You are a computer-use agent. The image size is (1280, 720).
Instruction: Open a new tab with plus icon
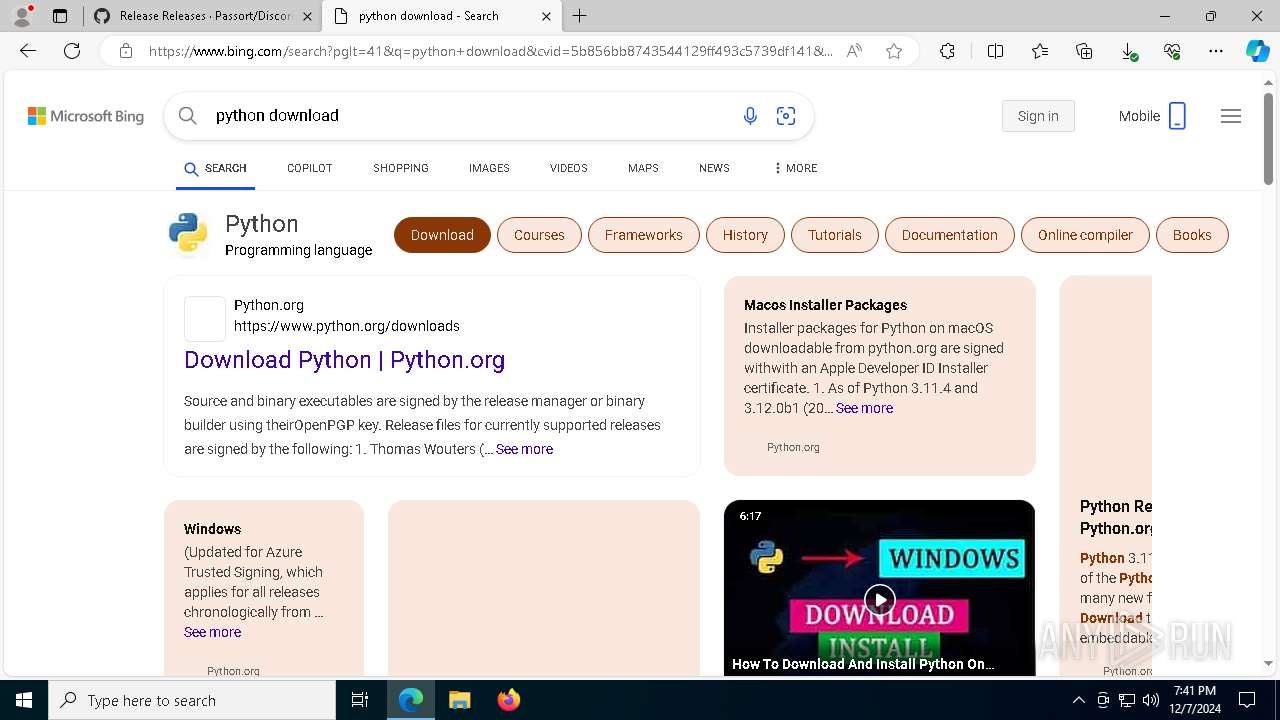580,16
